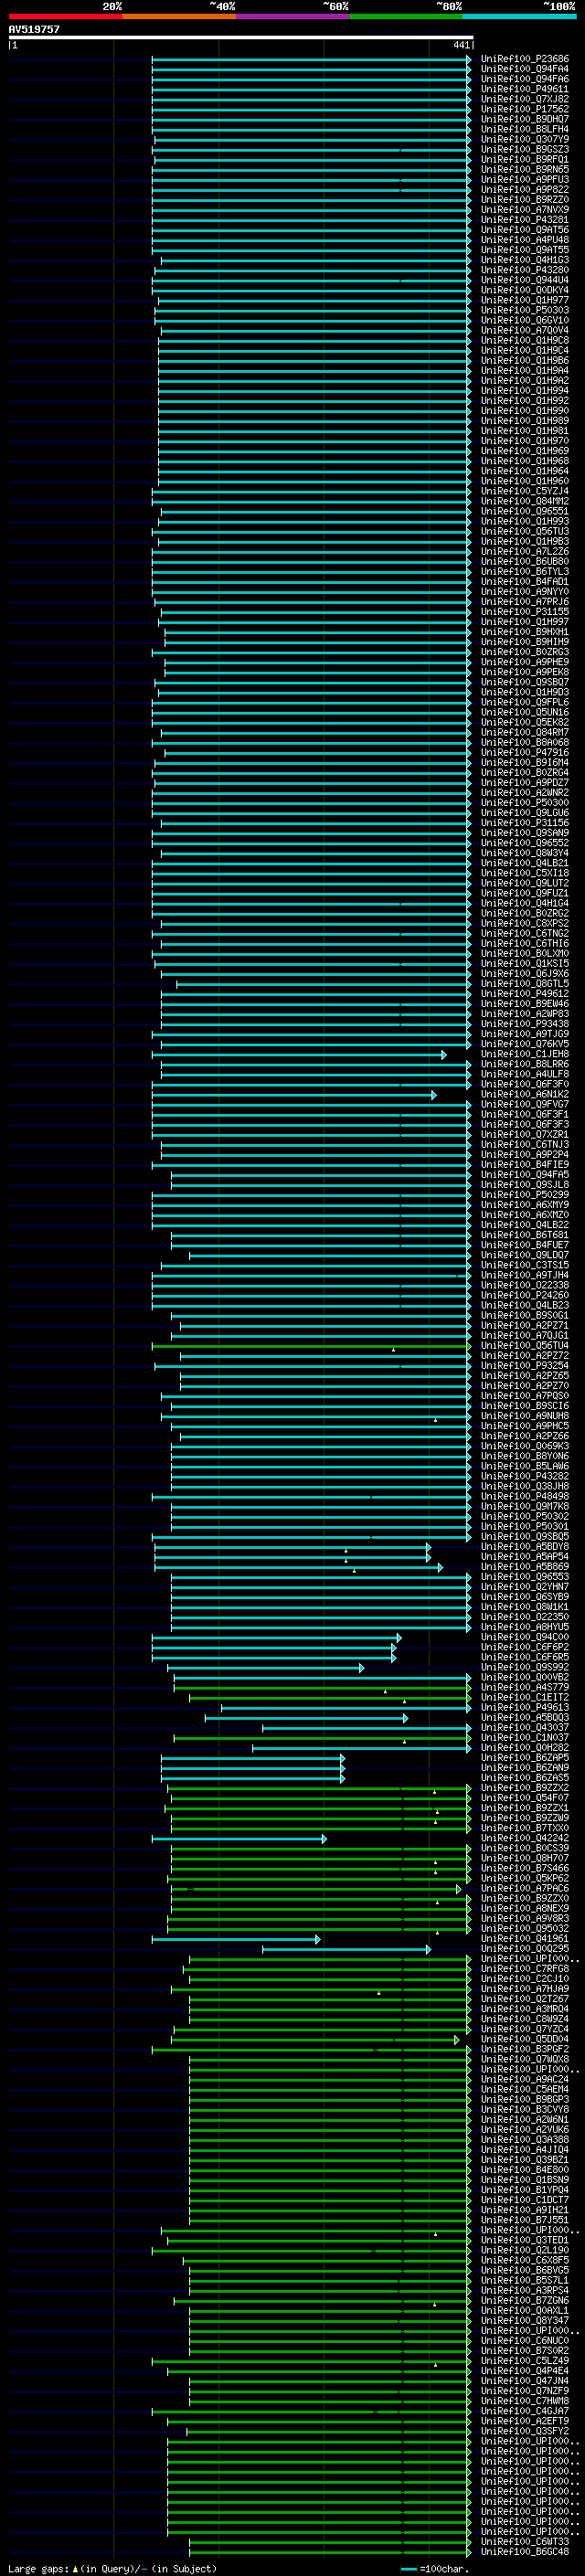This screenshot has width=585, height=2576.
Task: Select hit label UniRef100_Q9FVG7
Action: 525,1104
